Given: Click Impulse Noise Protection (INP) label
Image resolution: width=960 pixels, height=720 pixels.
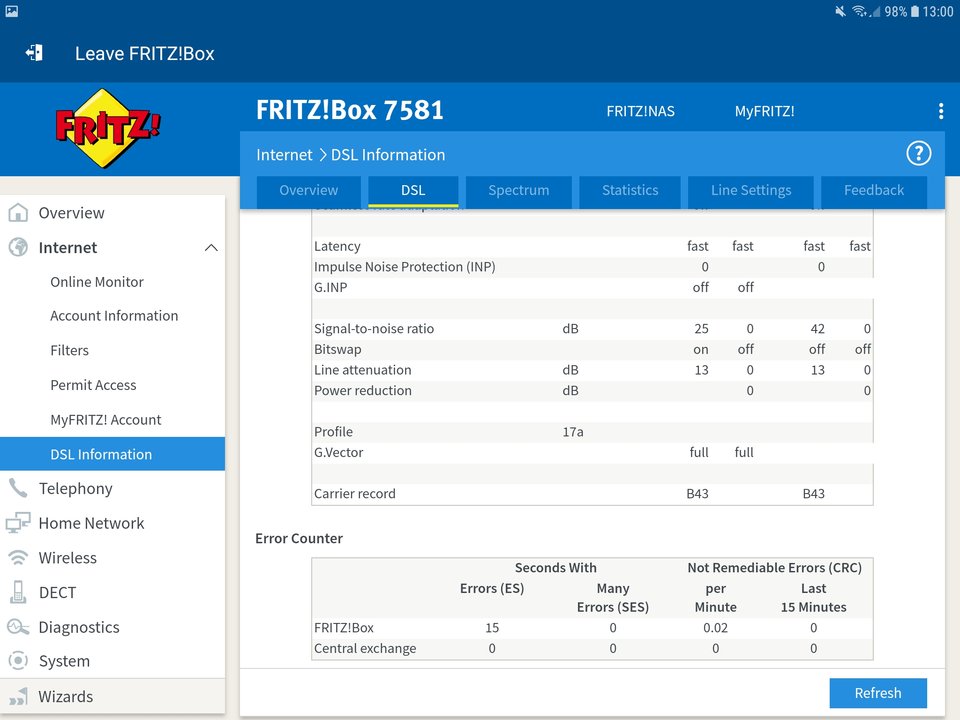Looking at the screenshot, I should click(404, 267).
